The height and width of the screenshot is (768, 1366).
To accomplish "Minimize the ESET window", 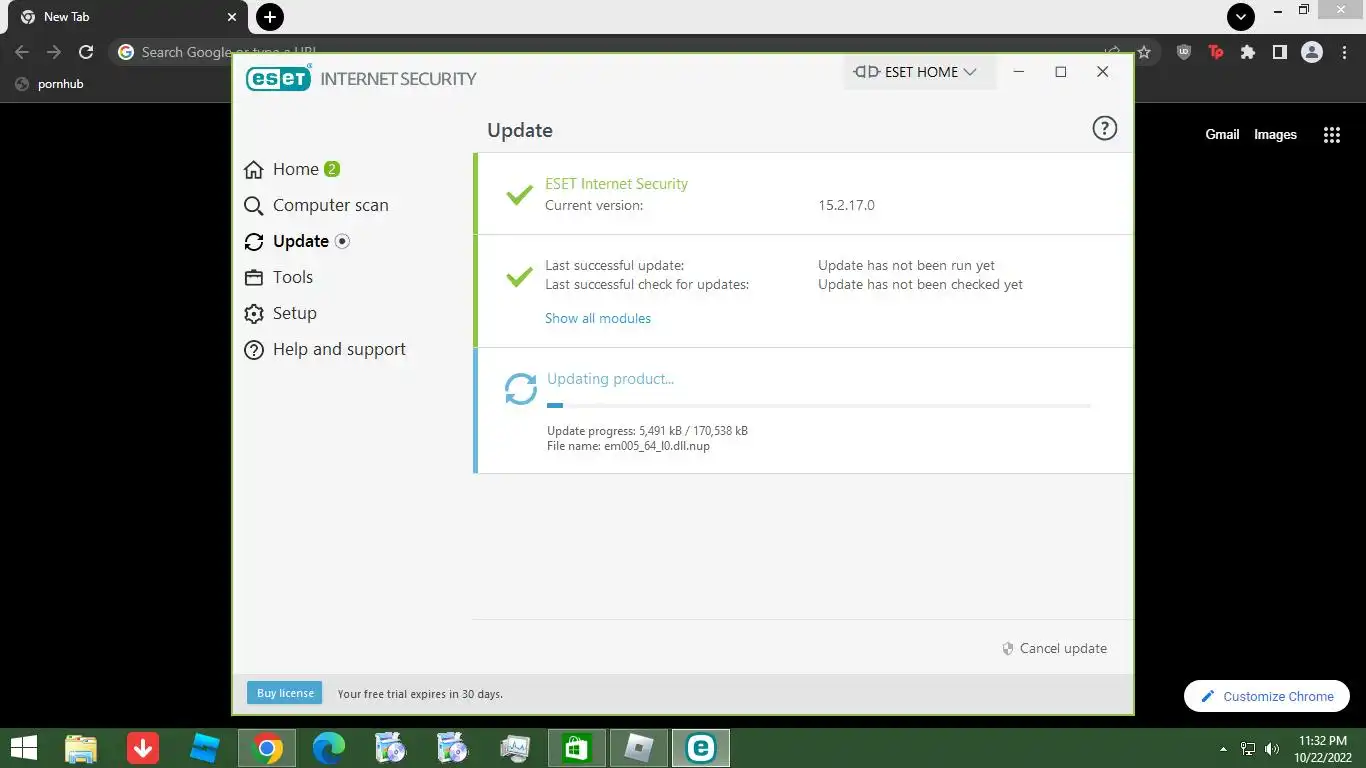I will coord(1018,72).
